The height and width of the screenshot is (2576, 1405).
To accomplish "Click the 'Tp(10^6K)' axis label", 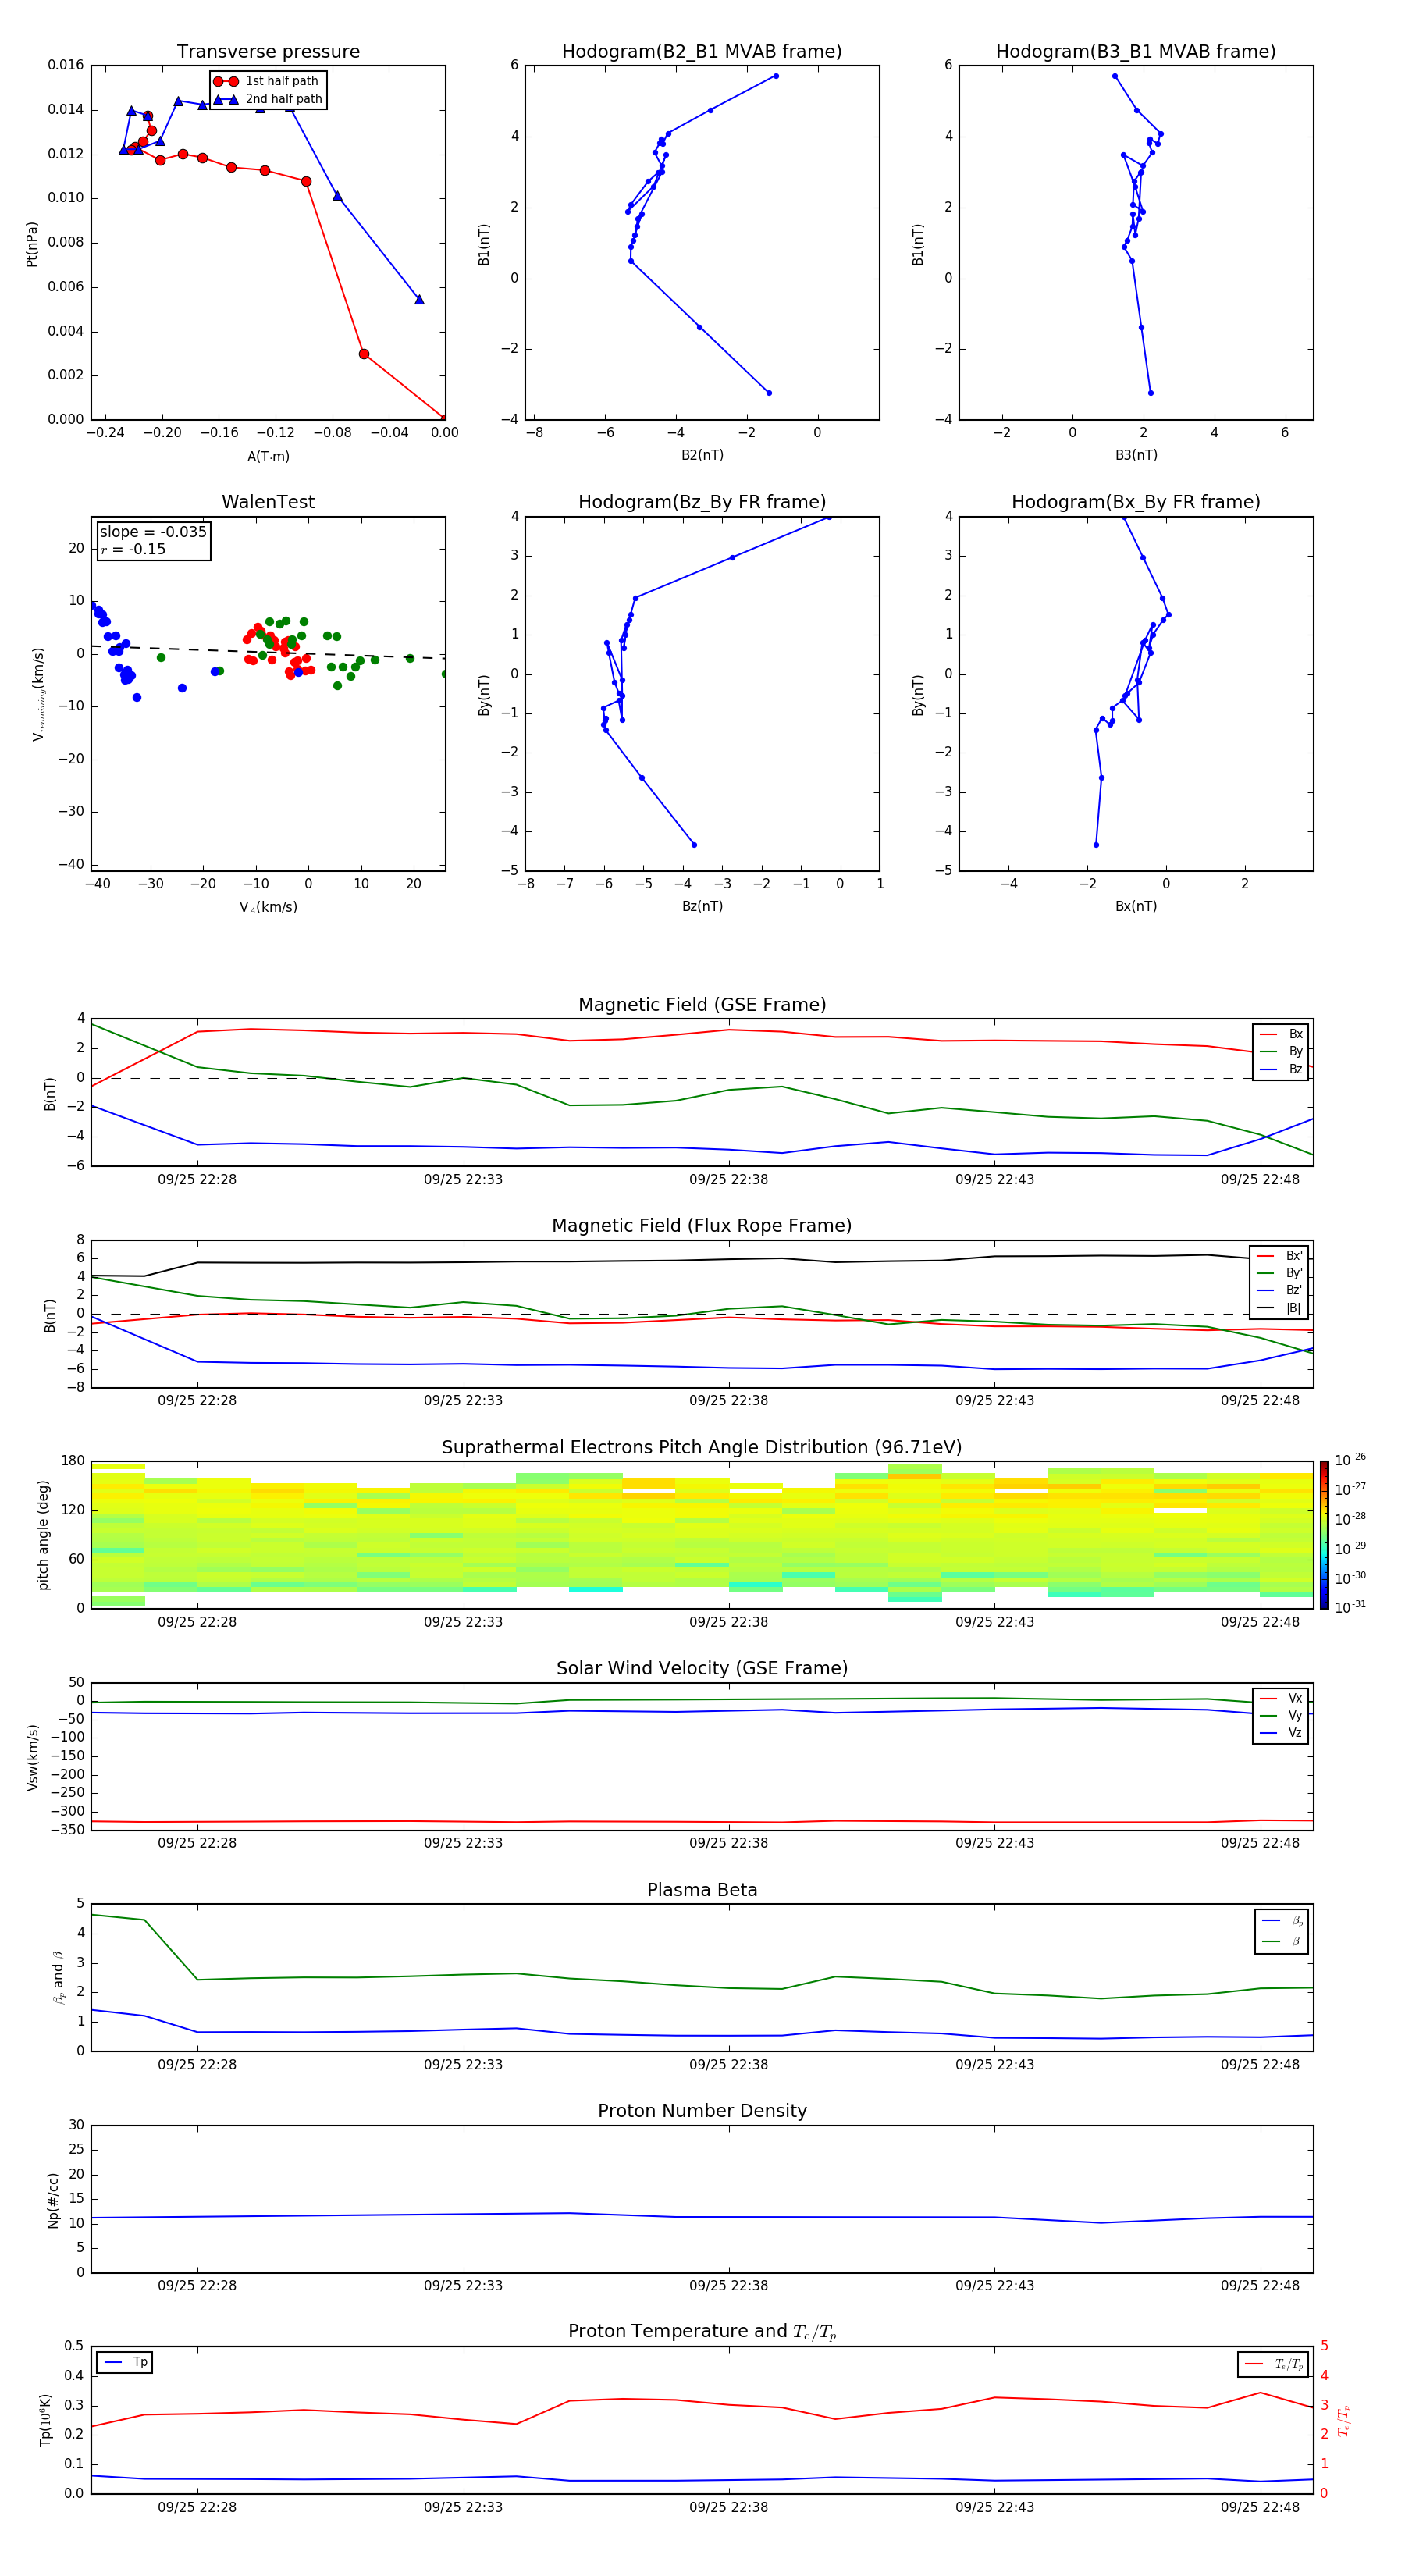I will [45, 2421].
